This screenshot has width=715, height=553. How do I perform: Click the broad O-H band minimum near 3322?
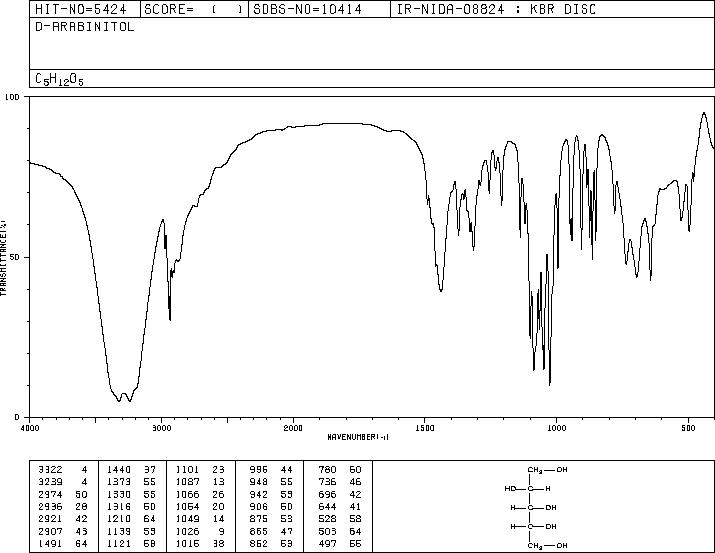pos(119,401)
